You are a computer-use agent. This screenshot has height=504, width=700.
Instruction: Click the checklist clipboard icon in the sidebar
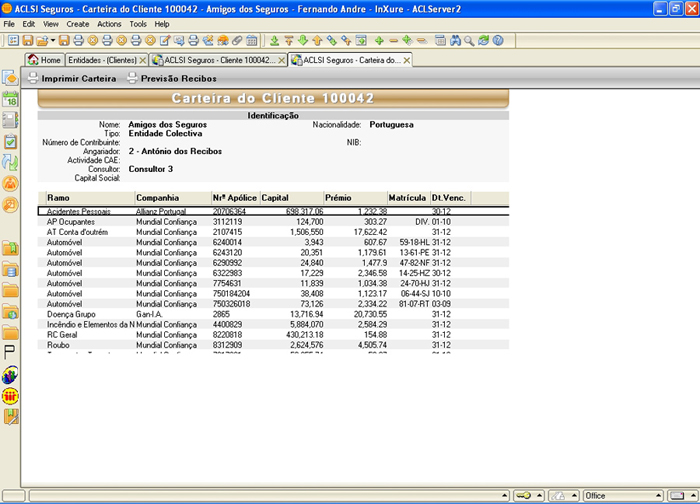(11, 141)
